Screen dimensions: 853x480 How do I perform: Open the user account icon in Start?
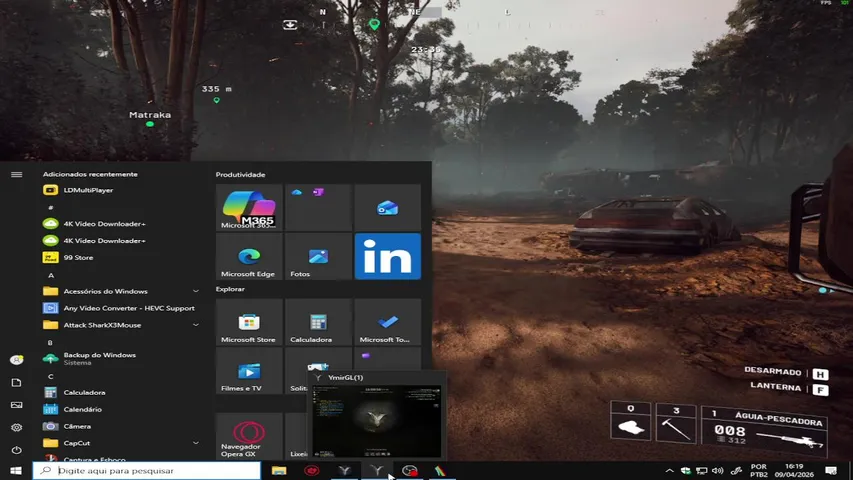[16, 360]
